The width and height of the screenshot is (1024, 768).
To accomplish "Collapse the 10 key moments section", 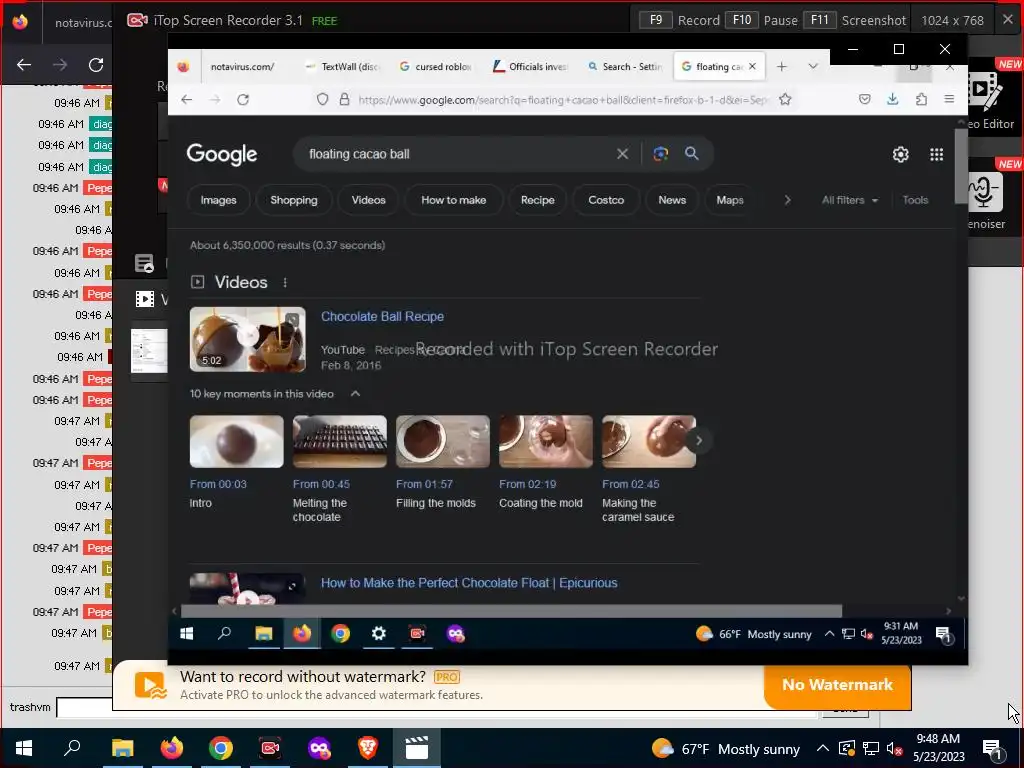I will click(x=355, y=393).
